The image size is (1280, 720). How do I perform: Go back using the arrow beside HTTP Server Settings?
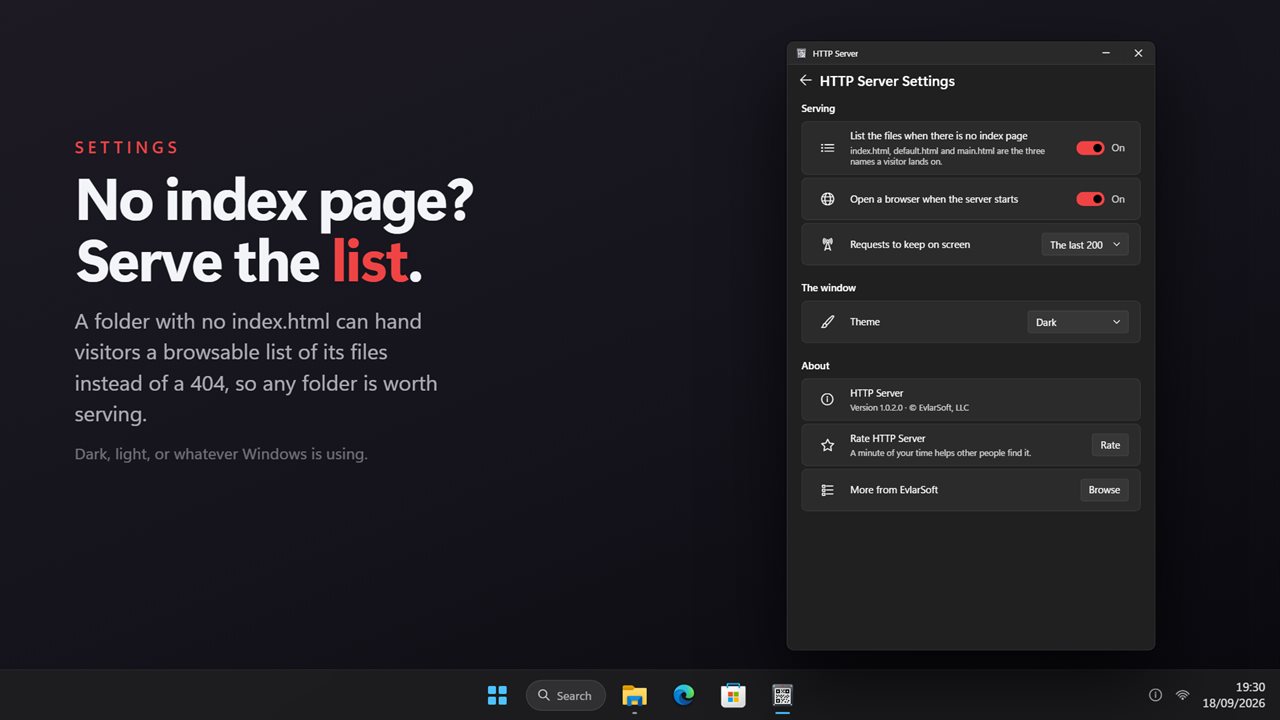point(806,80)
